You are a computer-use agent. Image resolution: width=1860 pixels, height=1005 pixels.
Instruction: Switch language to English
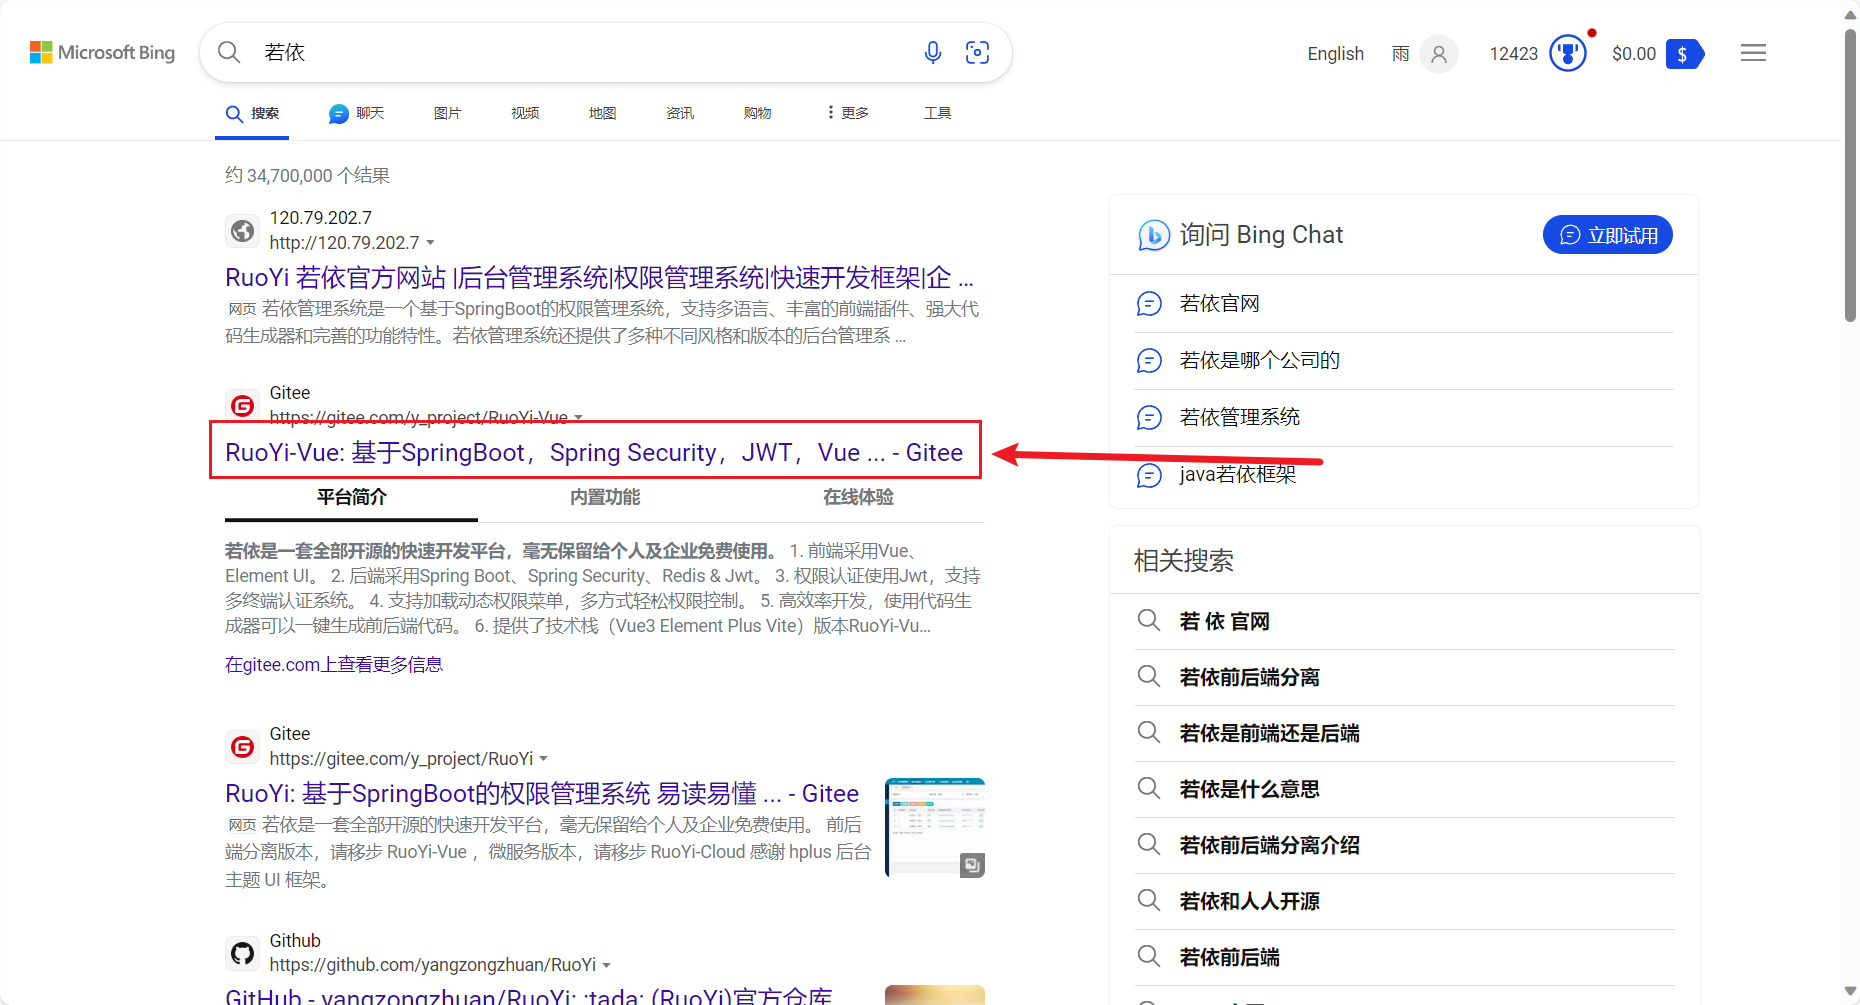point(1335,54)
